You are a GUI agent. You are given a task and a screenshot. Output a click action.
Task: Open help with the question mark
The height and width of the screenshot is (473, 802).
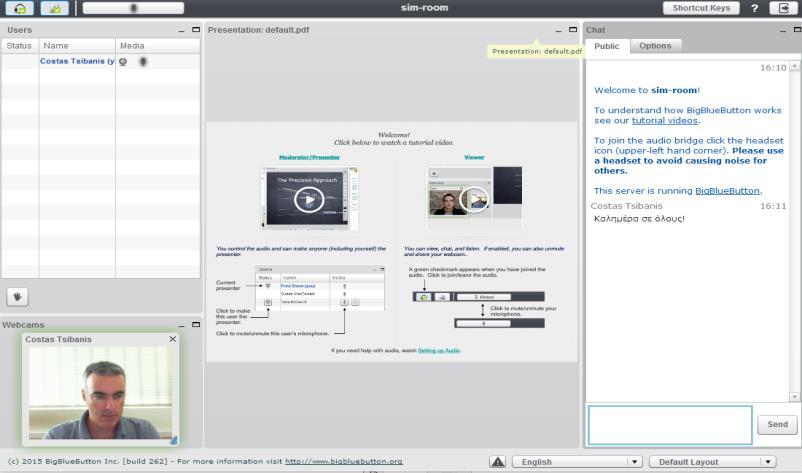754,8
